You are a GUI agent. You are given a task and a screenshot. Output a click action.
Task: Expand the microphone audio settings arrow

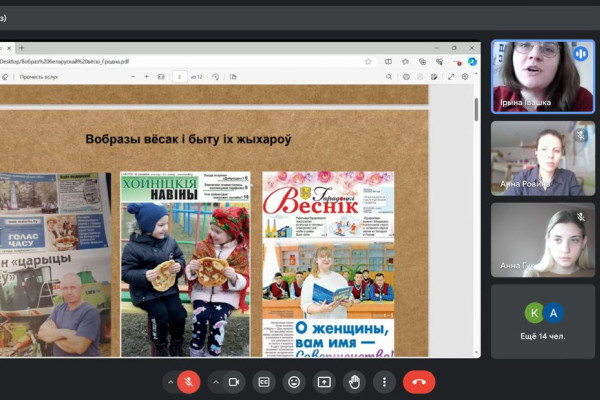[171, 382]
